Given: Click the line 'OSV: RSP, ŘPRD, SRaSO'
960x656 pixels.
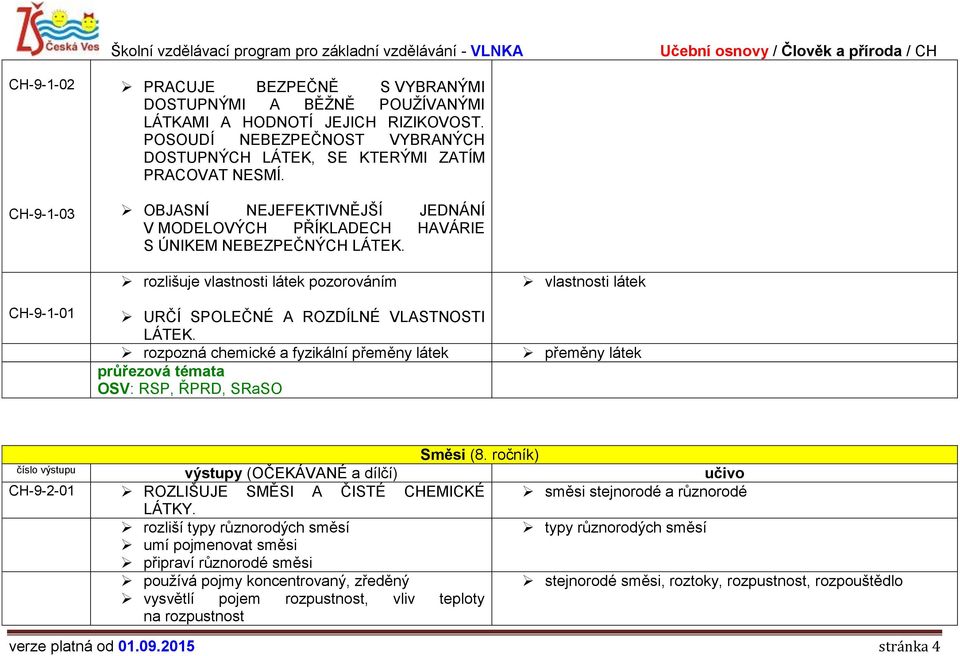Looking at the screenshot, I should point(190,388).
